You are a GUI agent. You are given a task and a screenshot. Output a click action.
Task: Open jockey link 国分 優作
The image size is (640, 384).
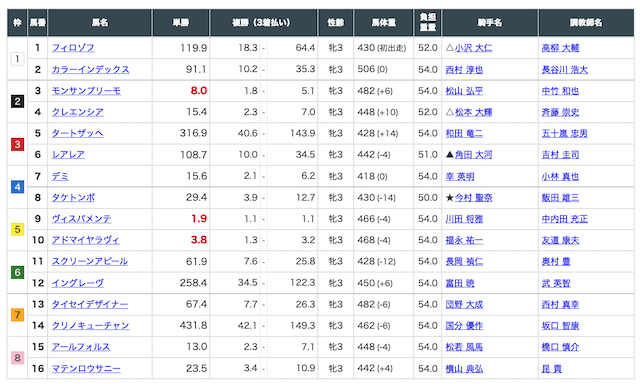pos(464,326)
